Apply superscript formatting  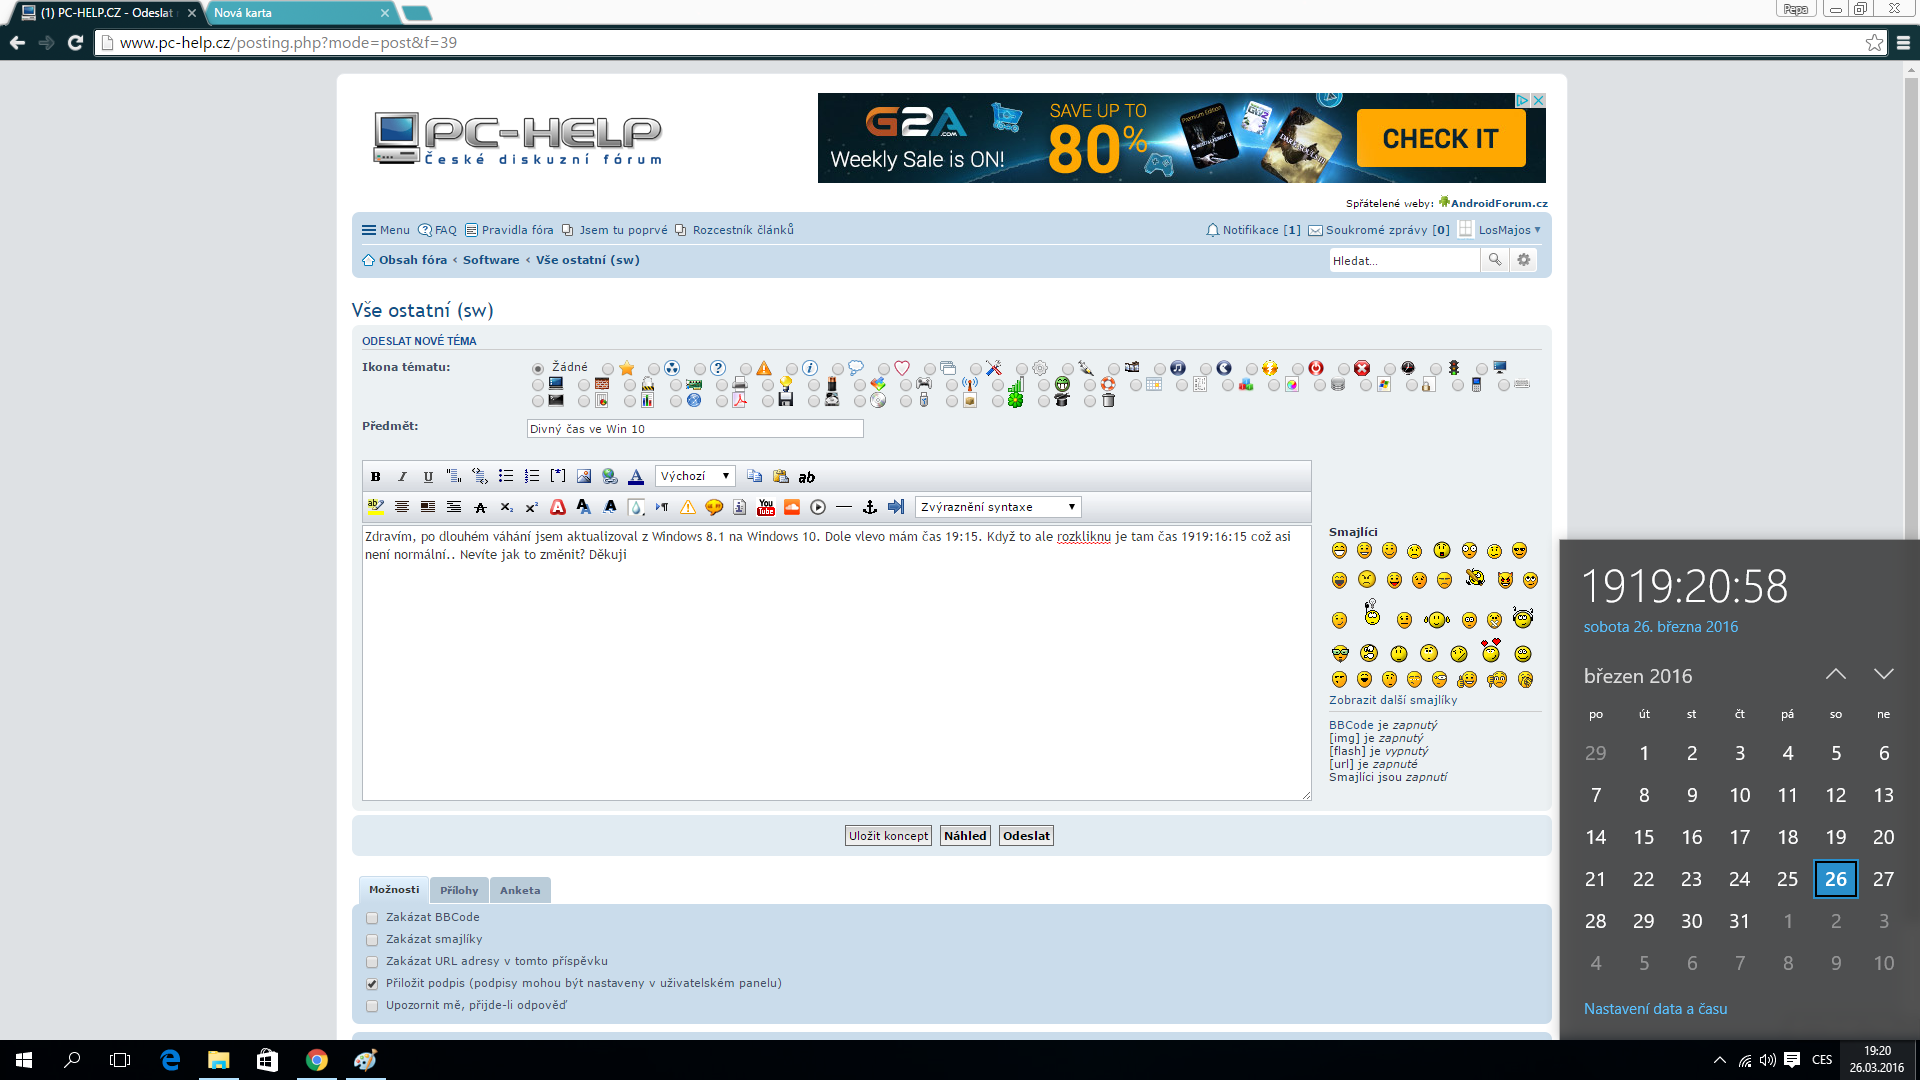pos(532,507)
